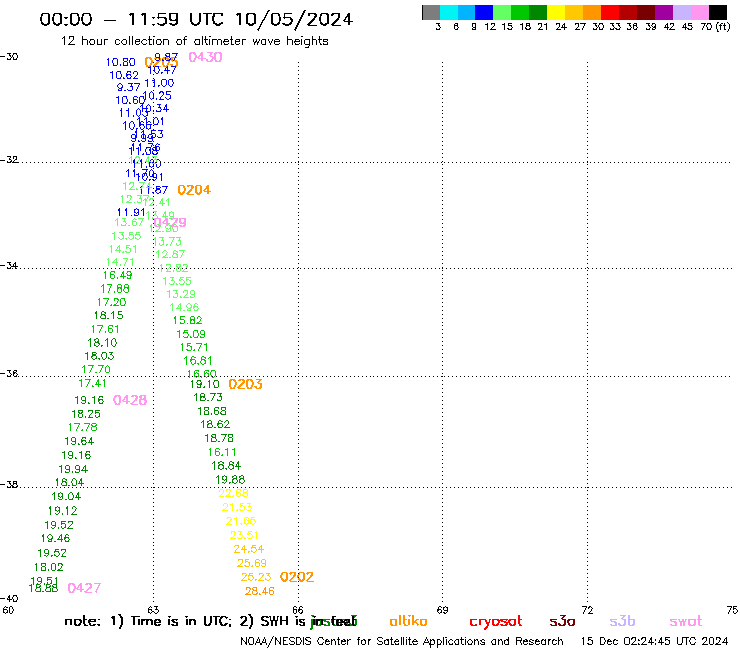Click the wave height value 17.41

pos(92,383)
